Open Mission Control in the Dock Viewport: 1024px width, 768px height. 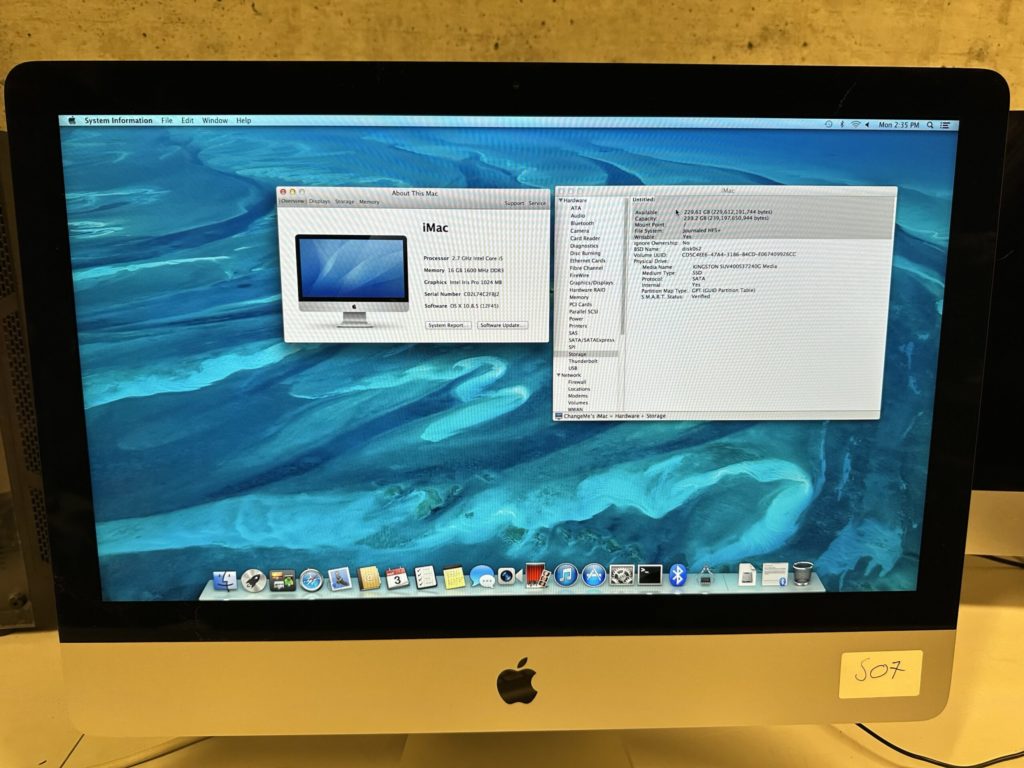[282, 580]
